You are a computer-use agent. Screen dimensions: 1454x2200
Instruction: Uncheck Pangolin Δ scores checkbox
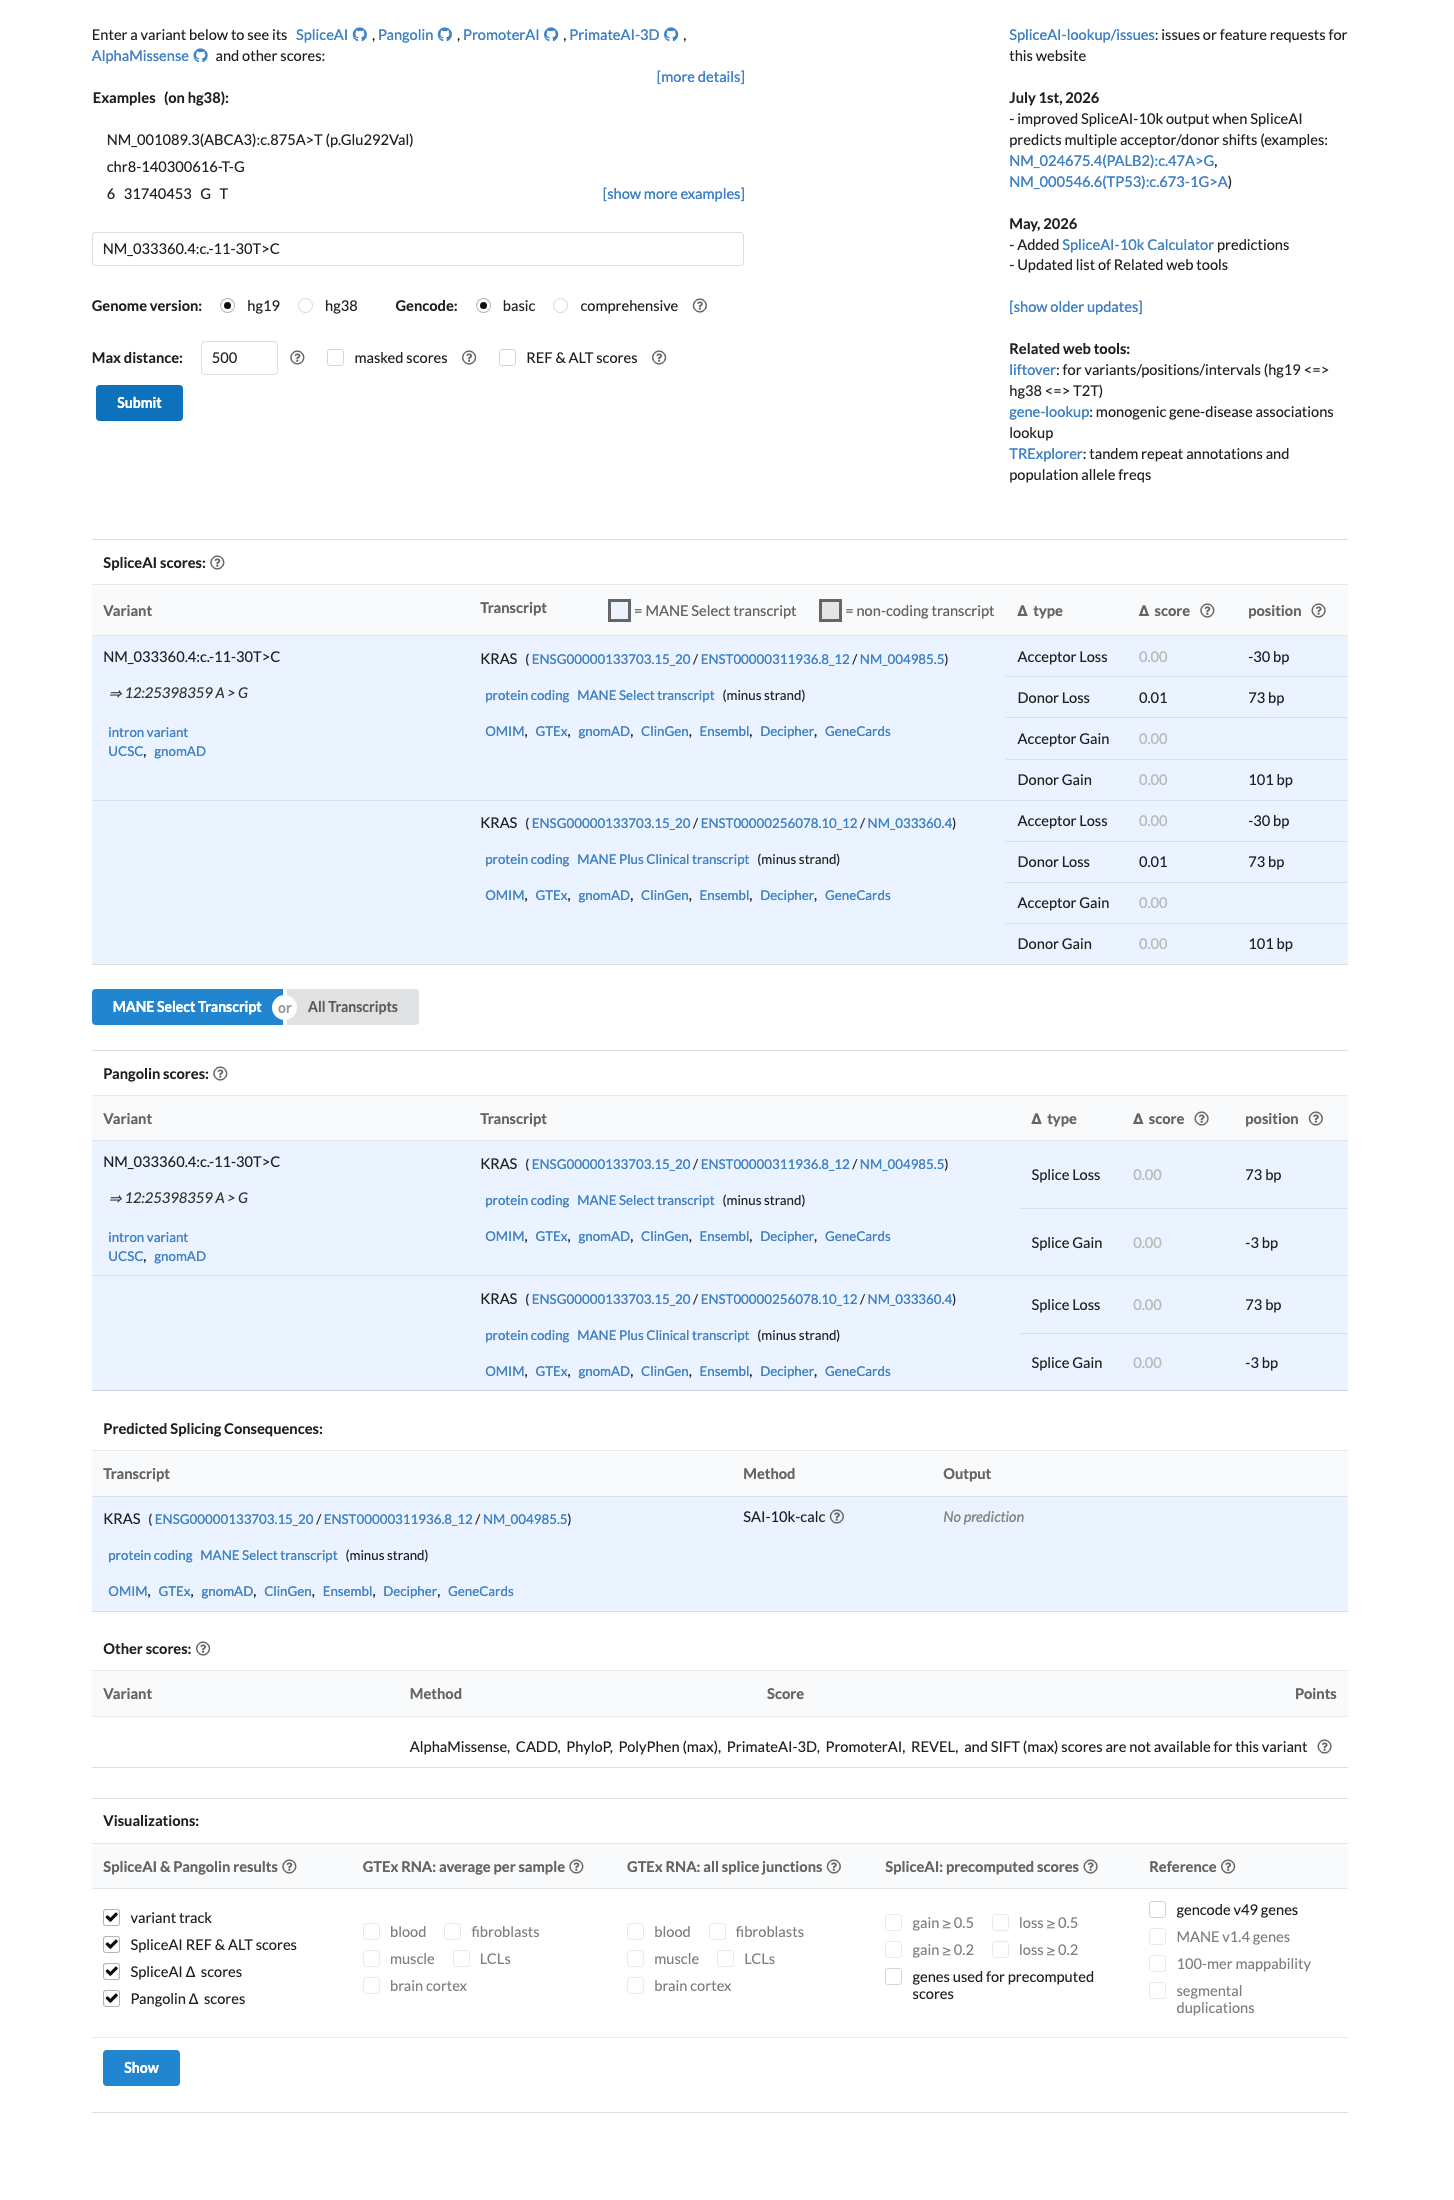pyautogui.click(x=112, y=1999)
